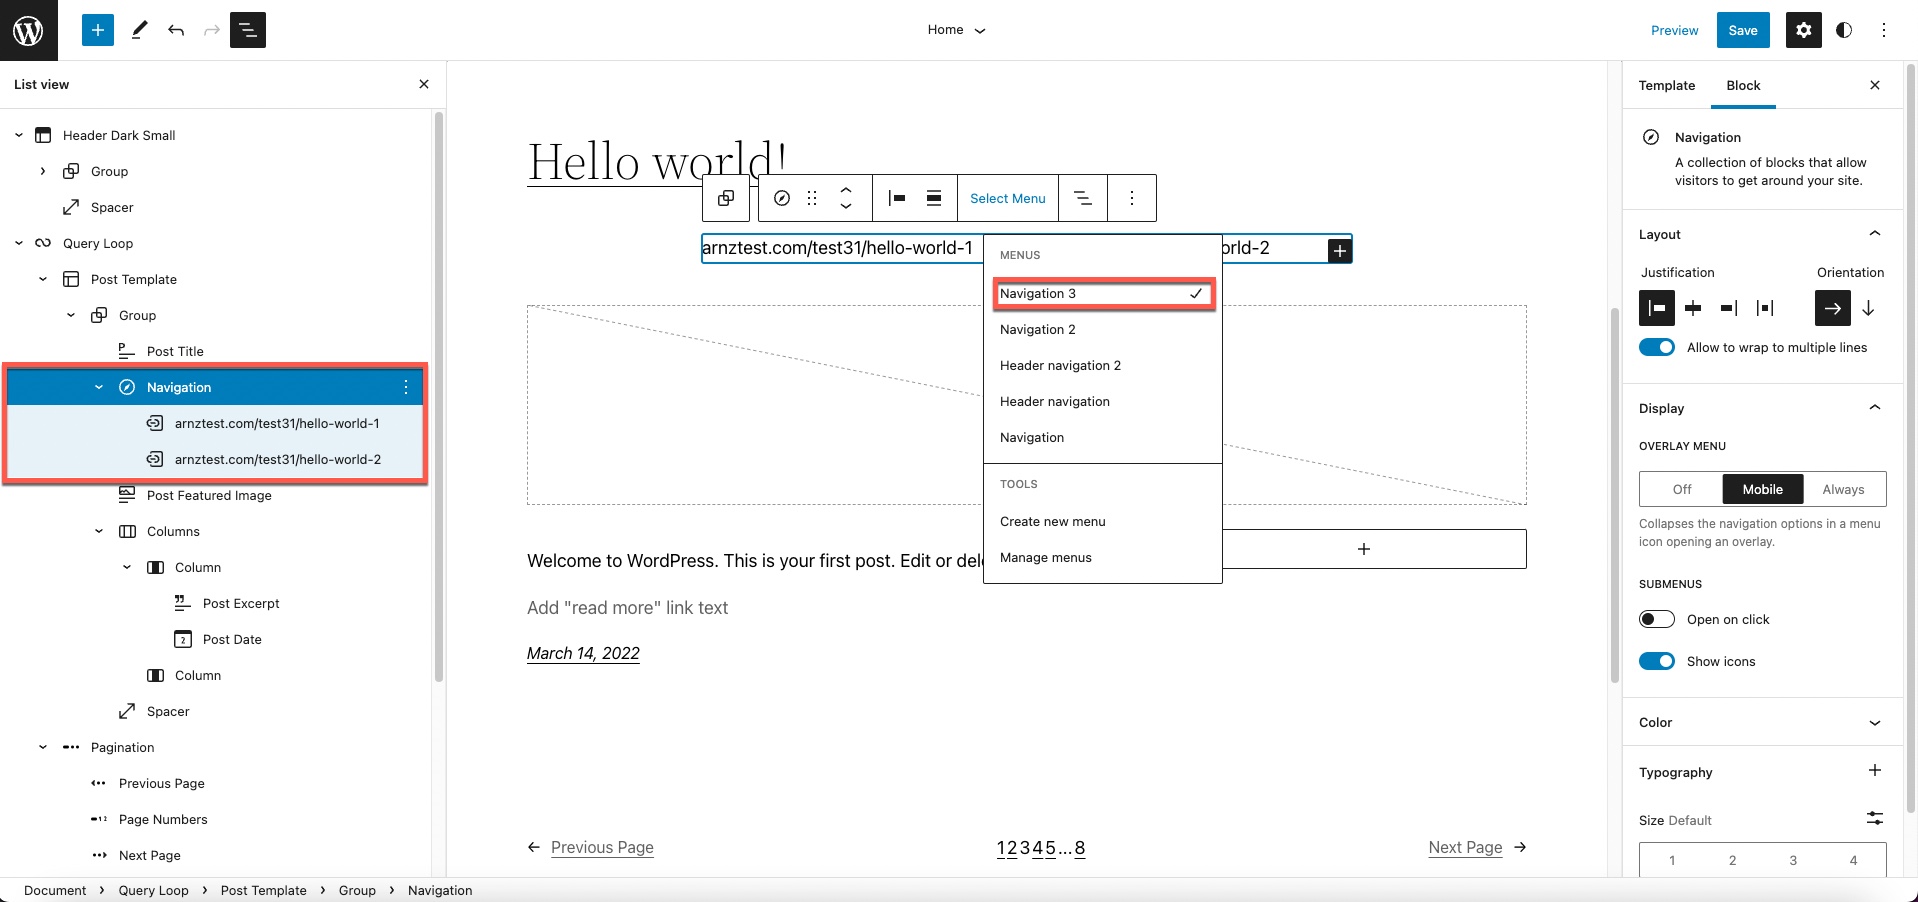Open the Styles half-circle icon
The image size is (1918, 902).
click(1844, 30)
